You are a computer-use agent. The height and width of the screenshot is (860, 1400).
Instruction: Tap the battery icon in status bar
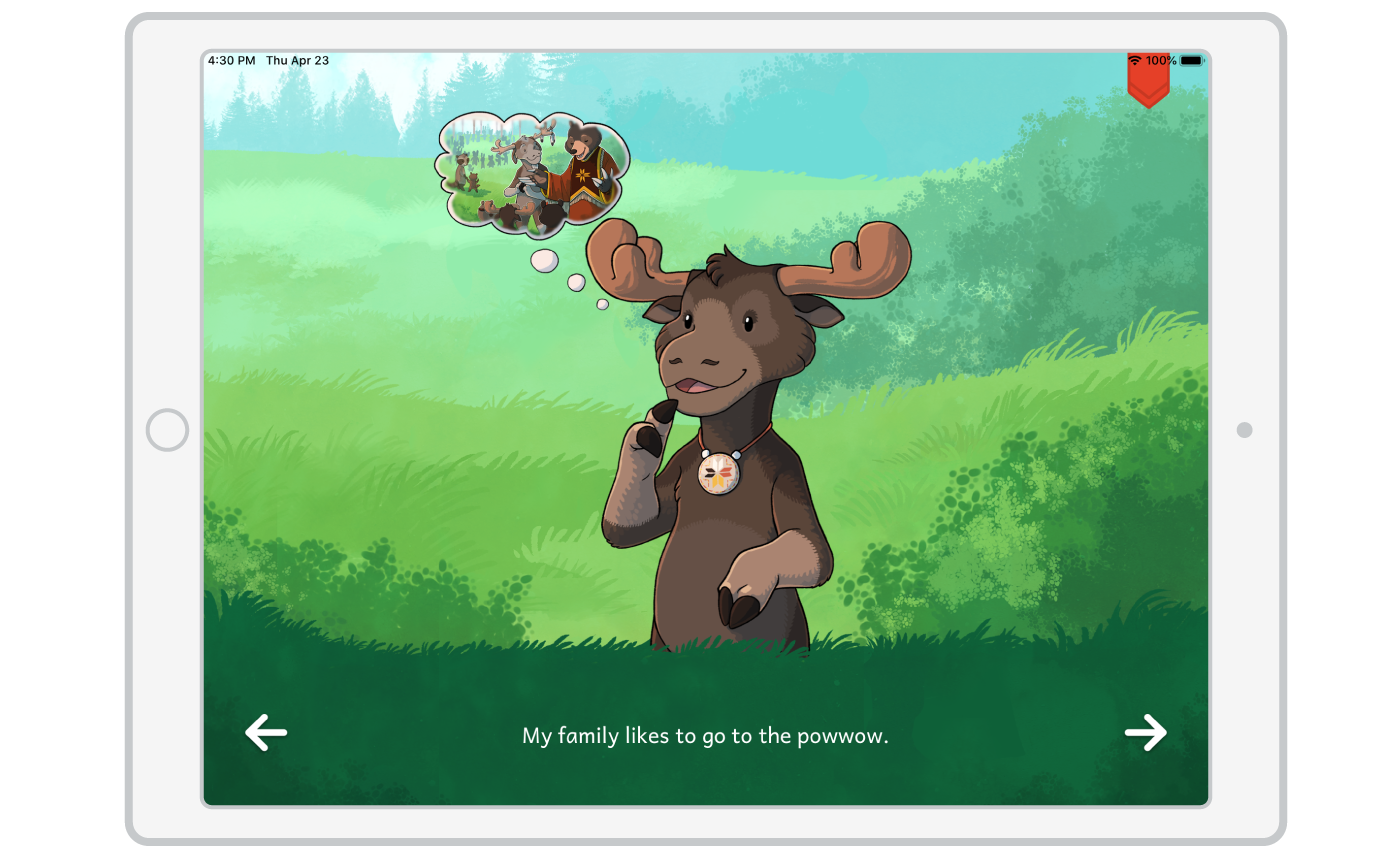point(1191,61)
